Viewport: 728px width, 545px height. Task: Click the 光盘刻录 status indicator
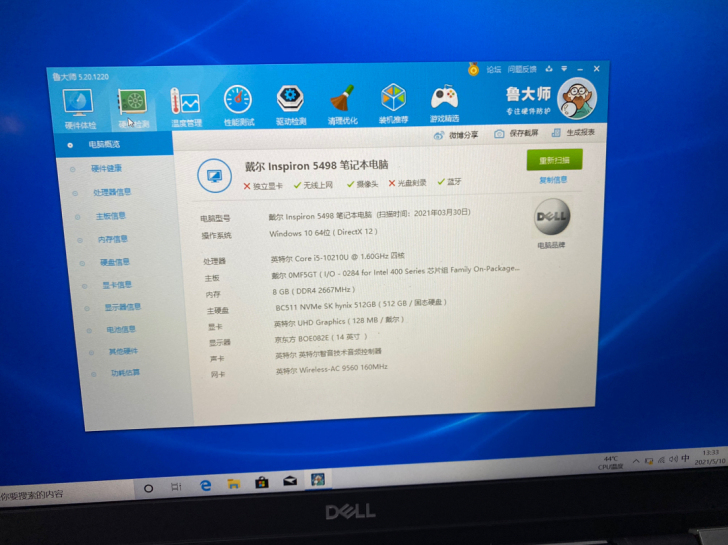(407, 183)
